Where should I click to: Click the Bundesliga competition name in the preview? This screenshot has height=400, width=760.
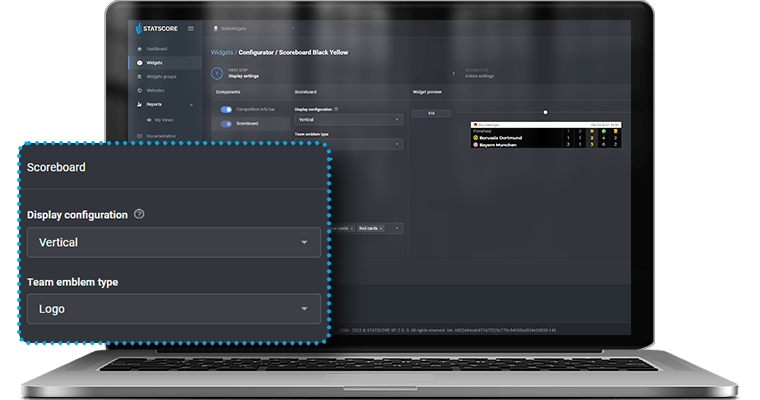[489, 125]
